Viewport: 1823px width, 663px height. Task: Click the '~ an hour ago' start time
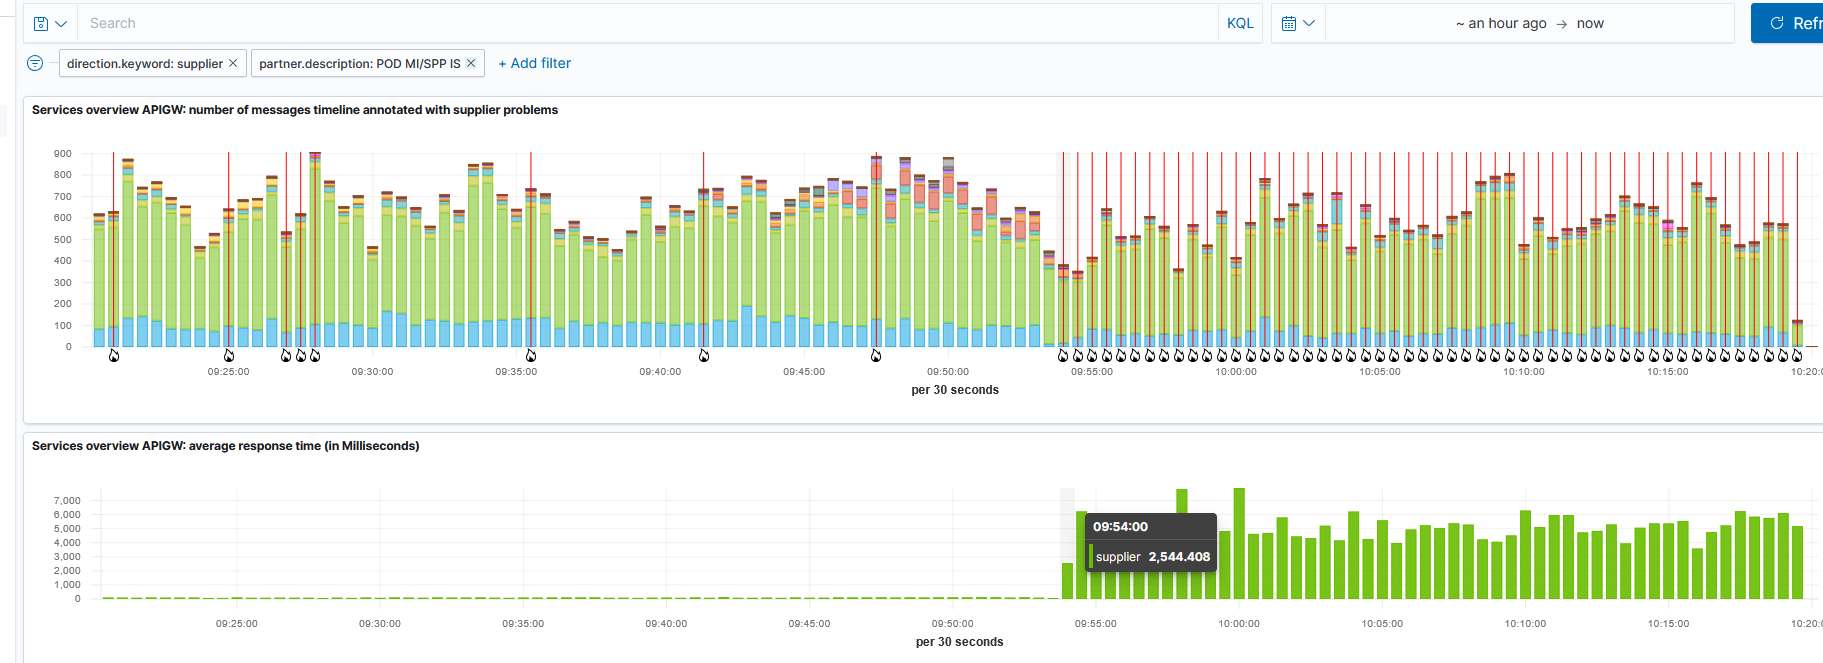(1501, 23)
